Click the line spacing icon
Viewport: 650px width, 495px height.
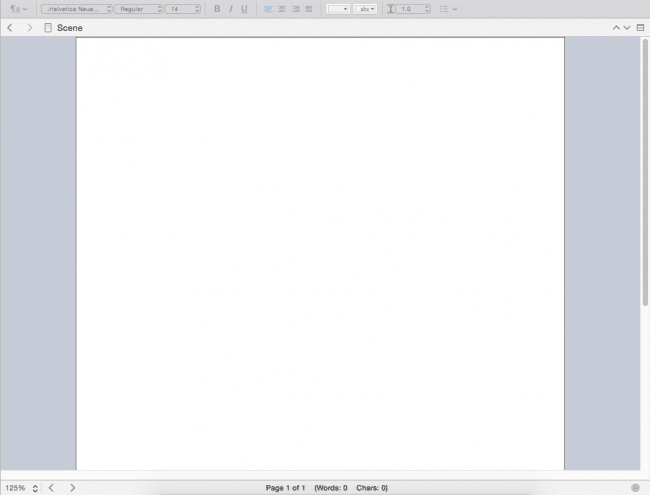pyautogui.click(x=390, y=9)
